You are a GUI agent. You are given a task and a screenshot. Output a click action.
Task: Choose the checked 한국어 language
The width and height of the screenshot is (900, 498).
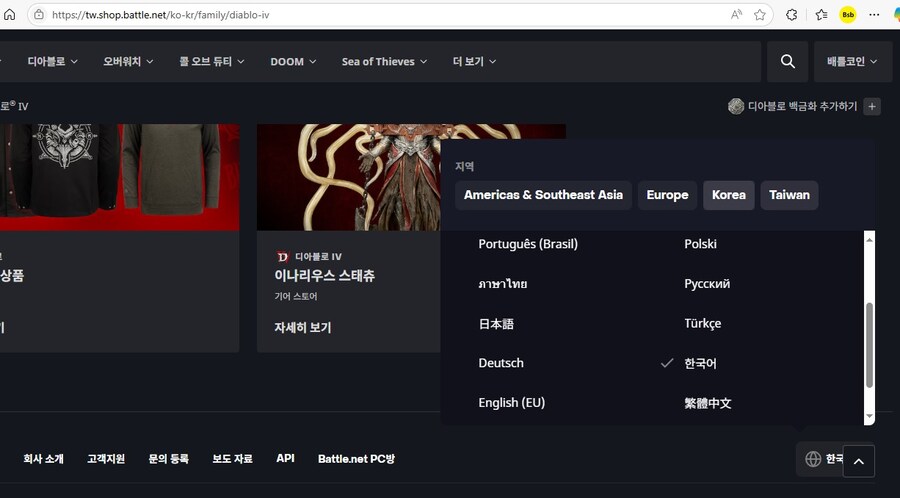(700, 363)
